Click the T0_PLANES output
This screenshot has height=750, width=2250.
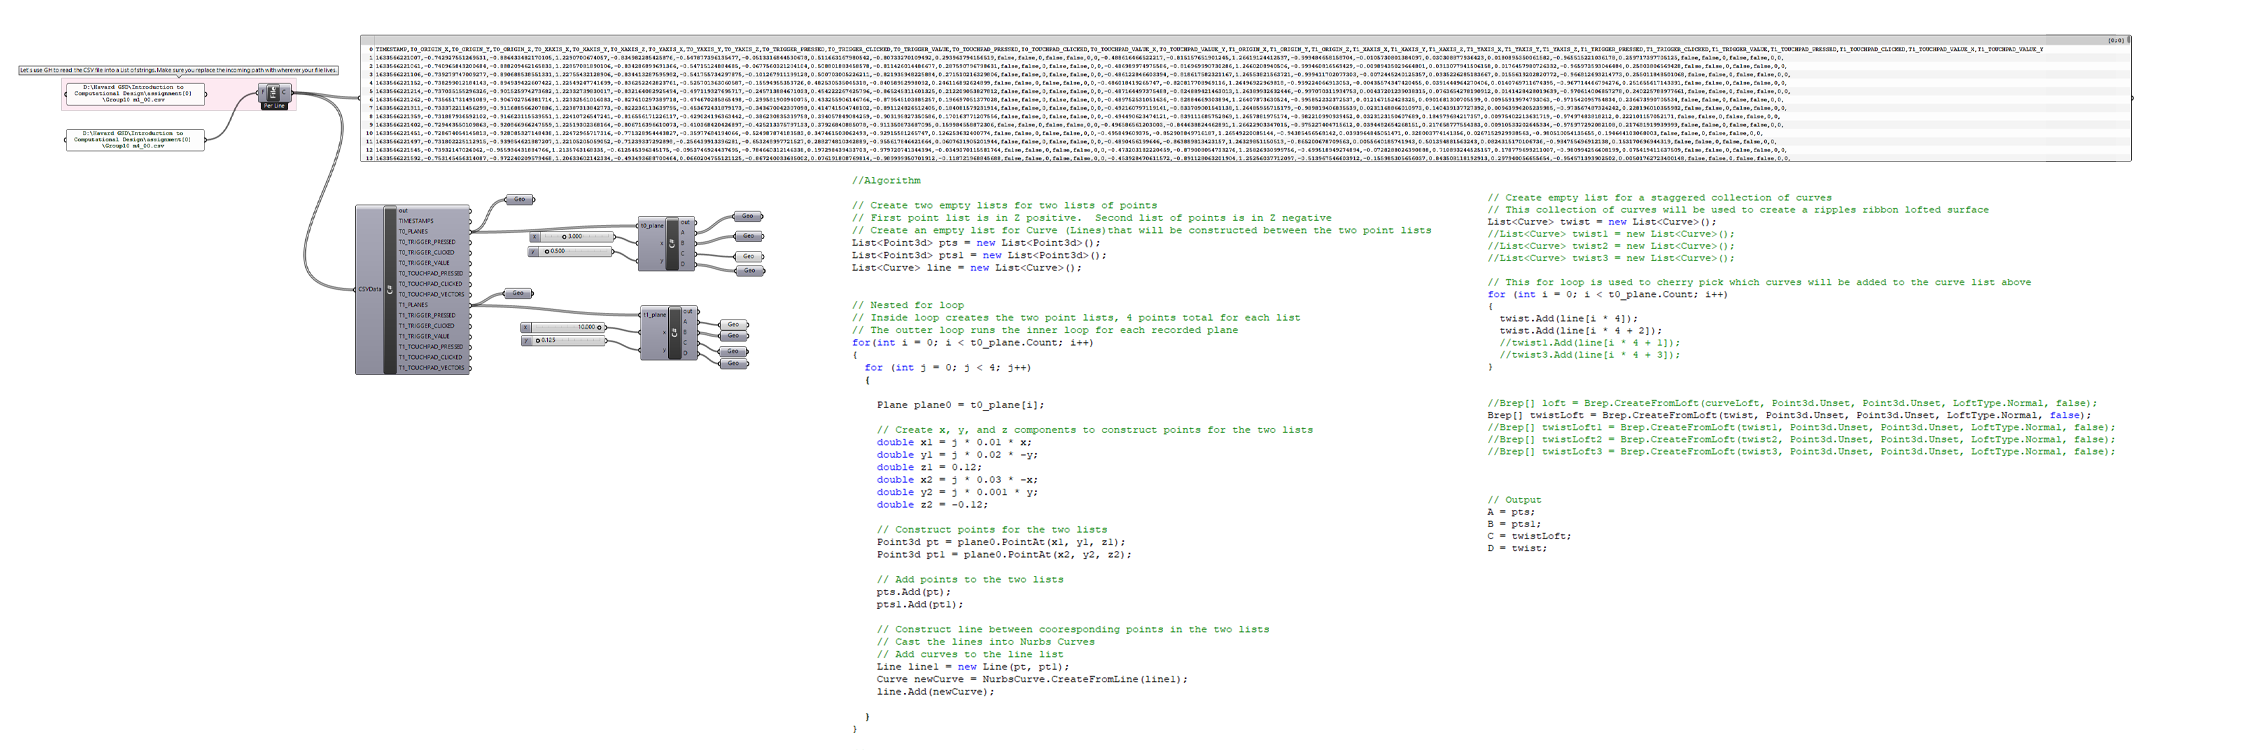point(413,231)
